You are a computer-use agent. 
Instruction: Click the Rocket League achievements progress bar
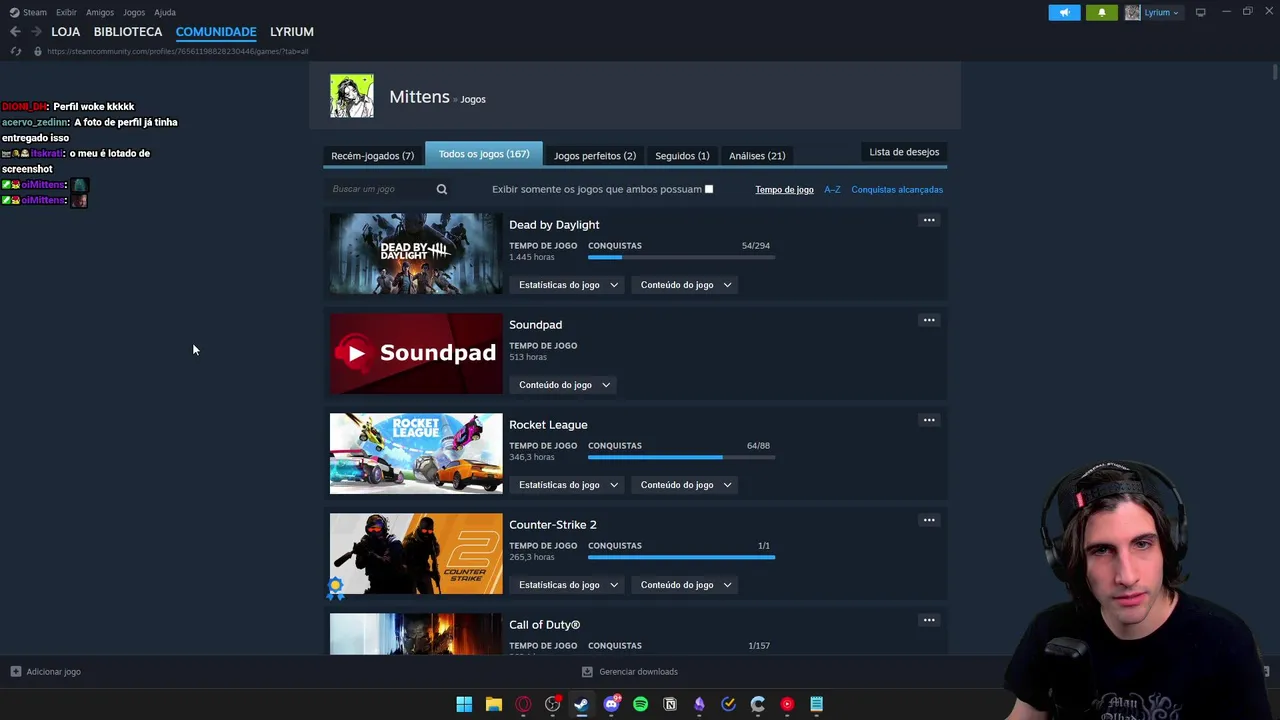pyautogui.click(x=681, y=457)
